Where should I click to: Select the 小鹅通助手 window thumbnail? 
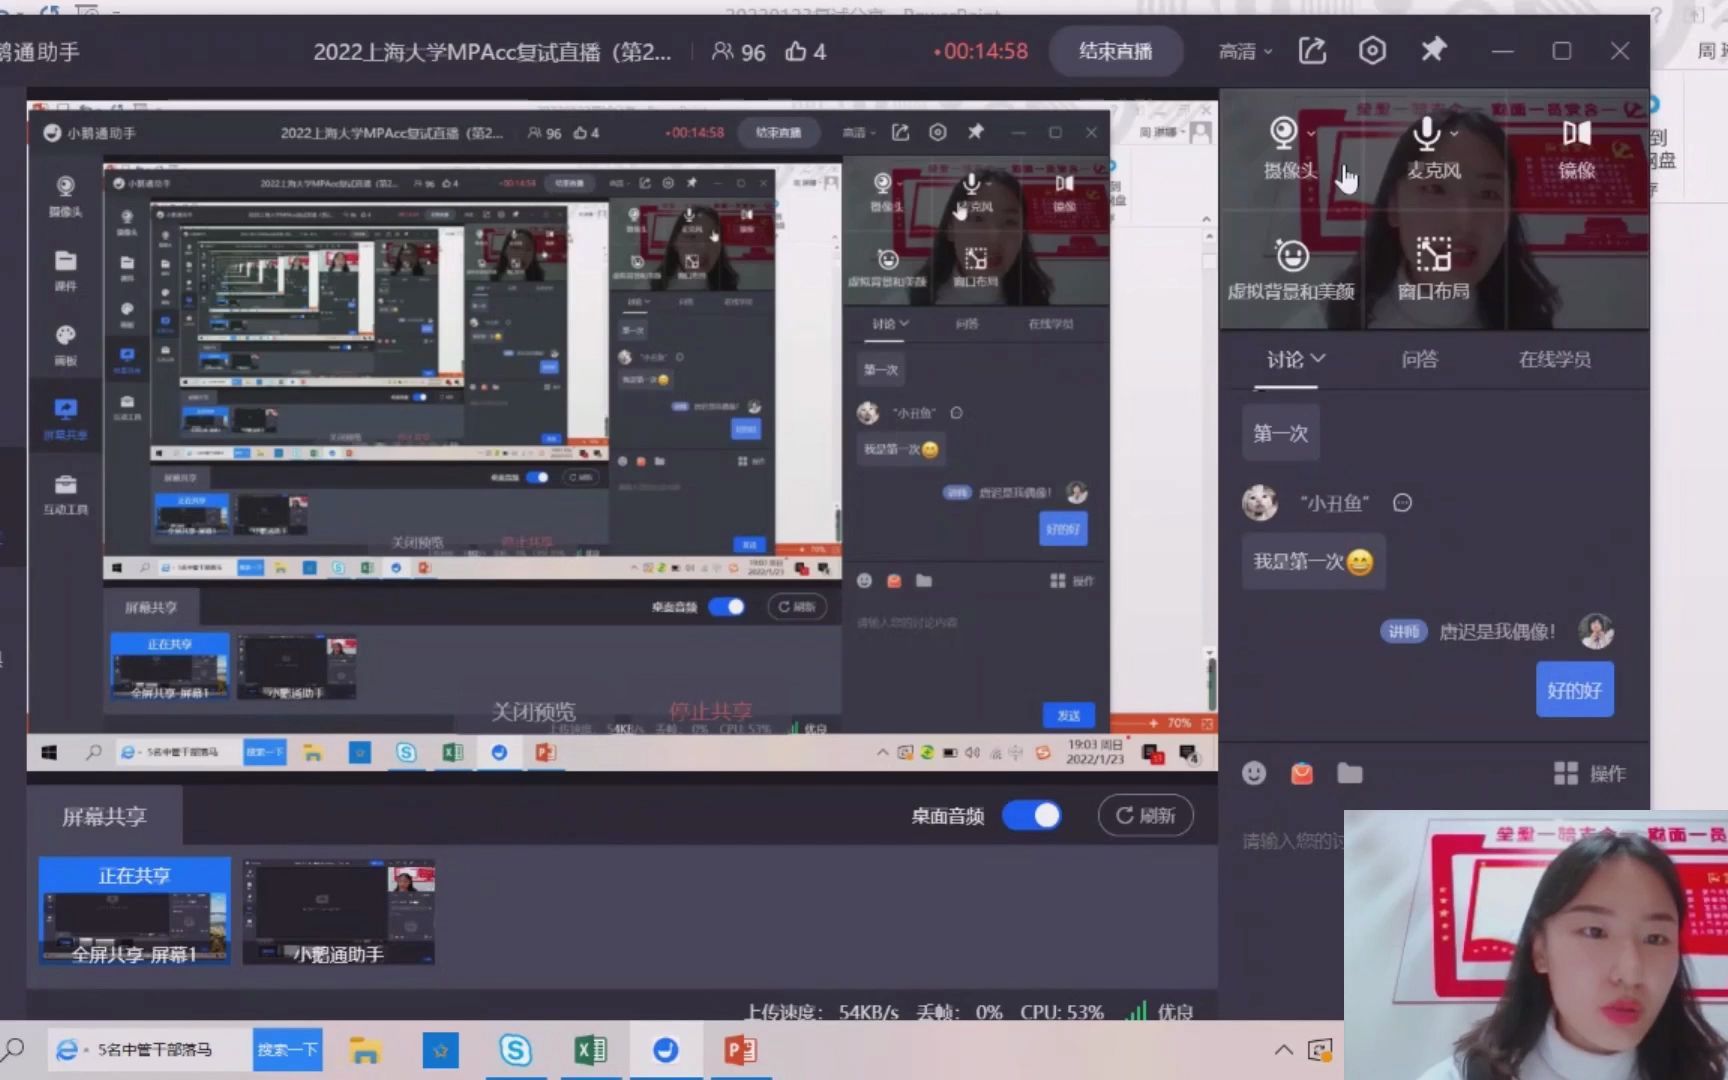[x=338, y=911]
